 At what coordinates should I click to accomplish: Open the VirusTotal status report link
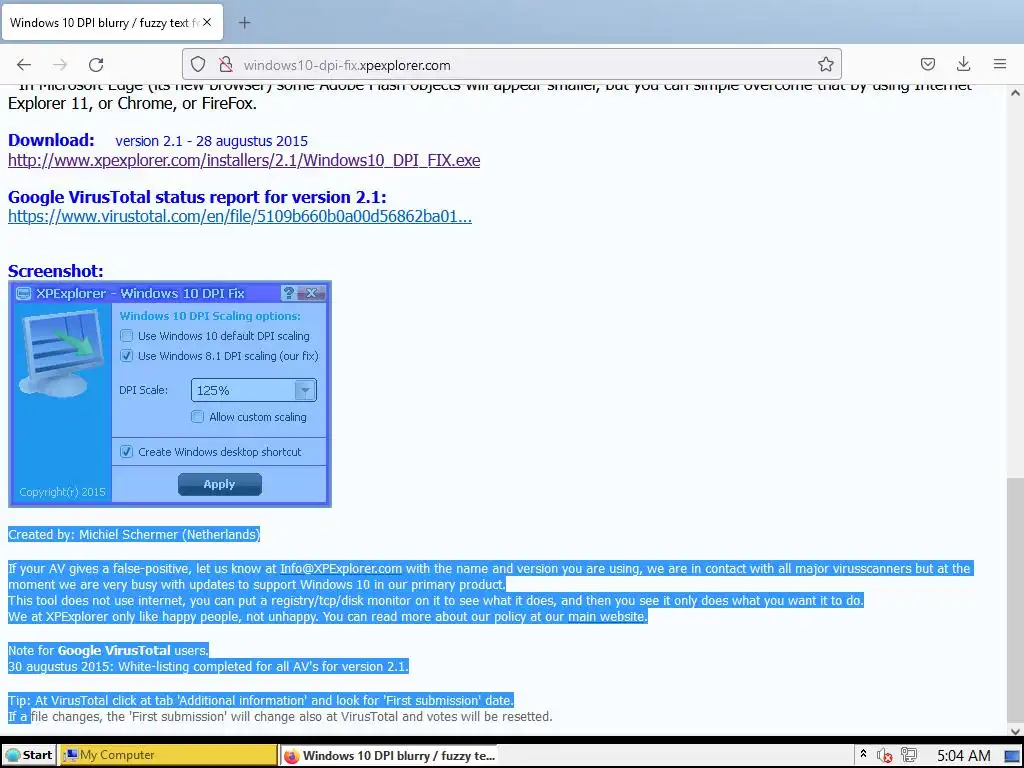pyautogui.click(x=240, y=216)
